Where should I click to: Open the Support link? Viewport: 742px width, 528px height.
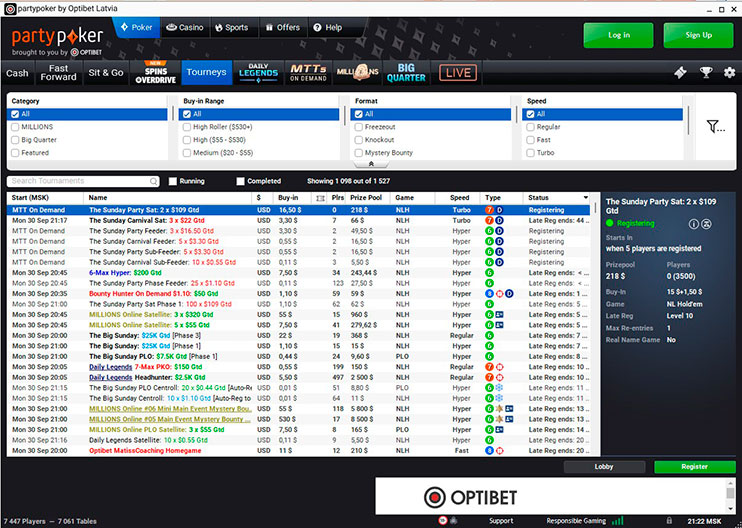point(501,521)
